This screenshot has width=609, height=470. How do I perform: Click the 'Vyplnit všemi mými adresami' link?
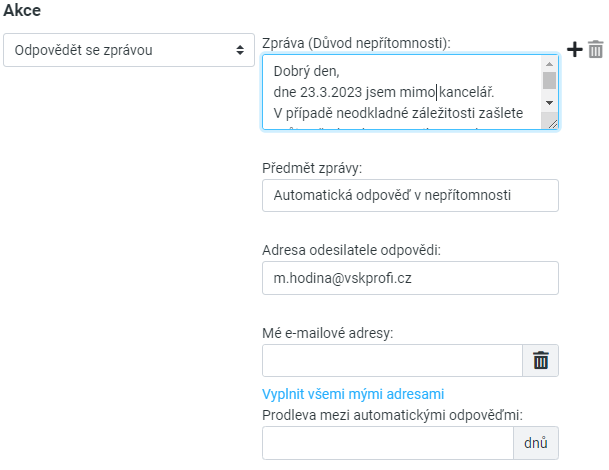click(x=353, y=393)
